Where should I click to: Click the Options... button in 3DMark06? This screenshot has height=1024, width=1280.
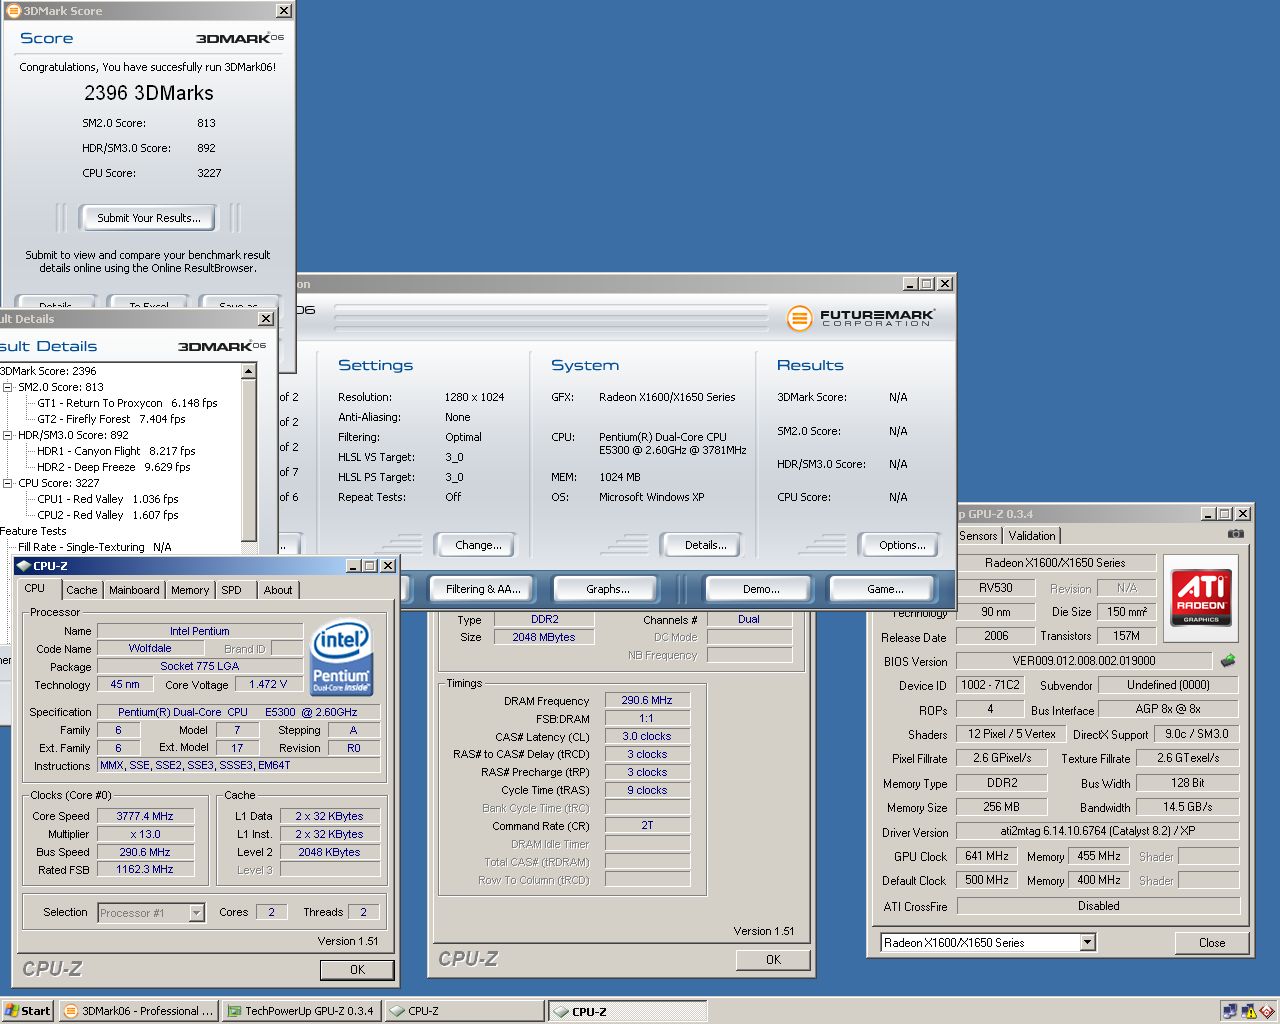click(x=902, y=545)
